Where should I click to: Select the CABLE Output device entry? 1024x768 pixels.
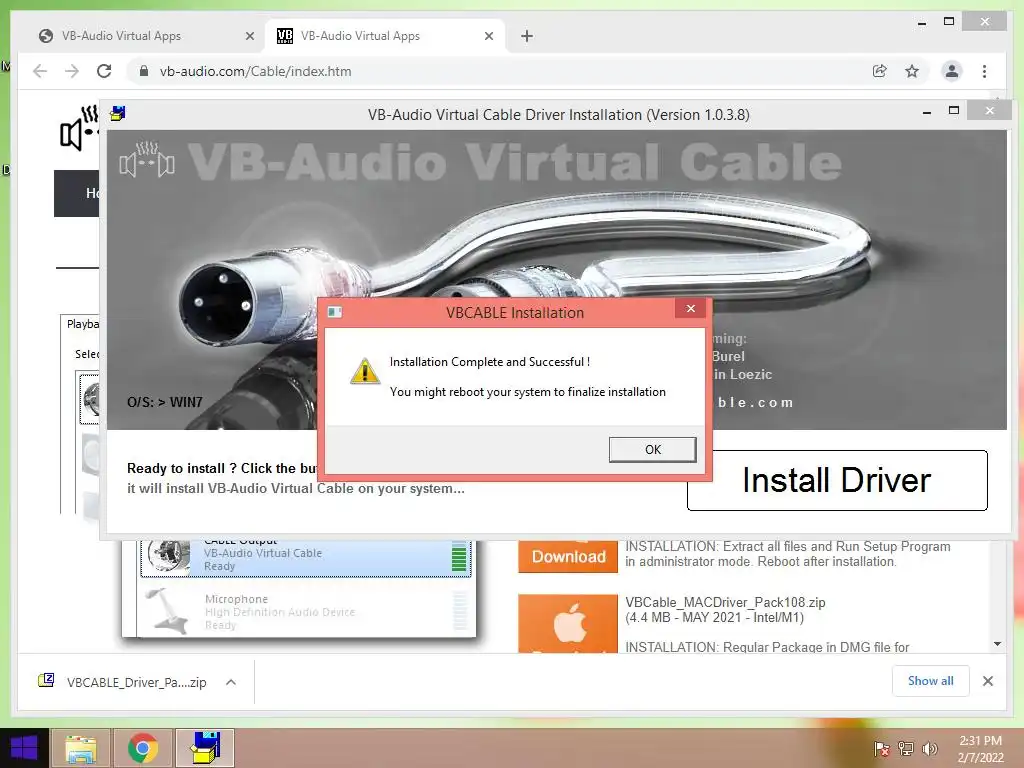[305, 558]
